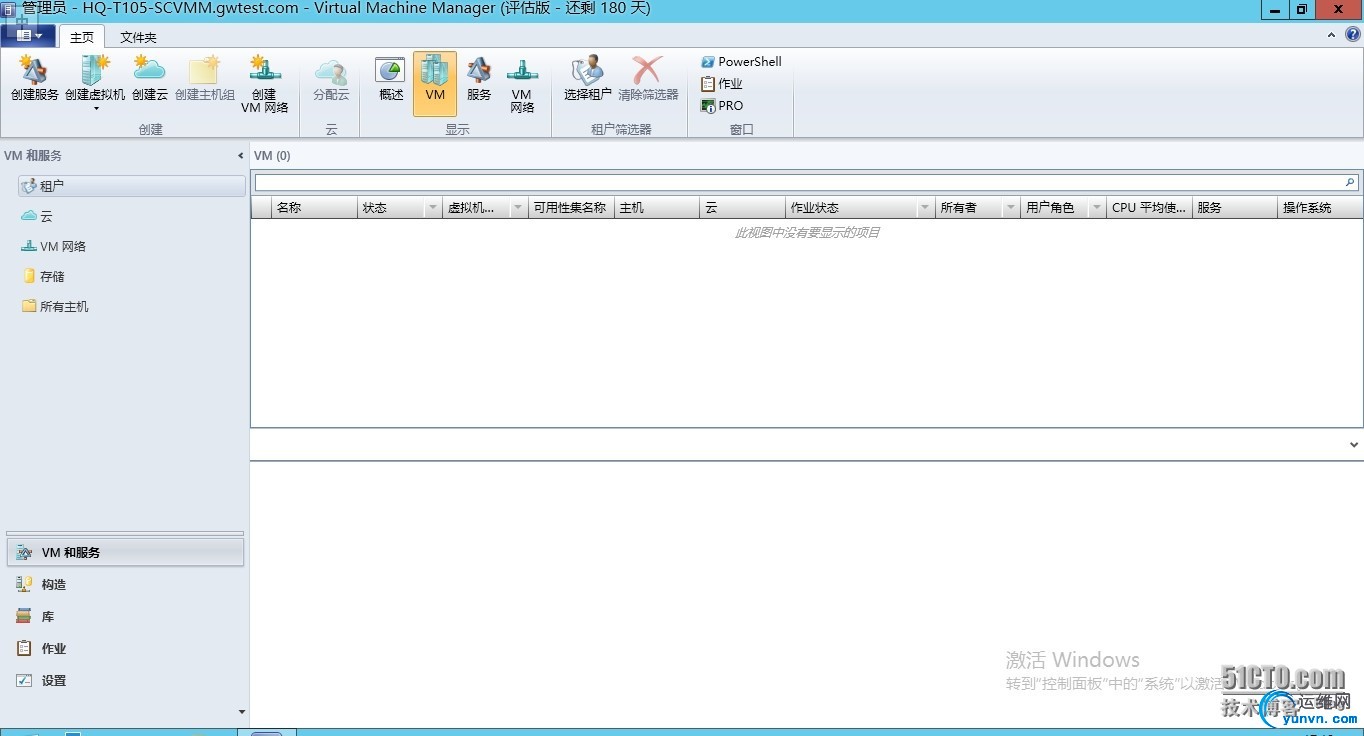Sort by the 操作系统 column header

1320,208
